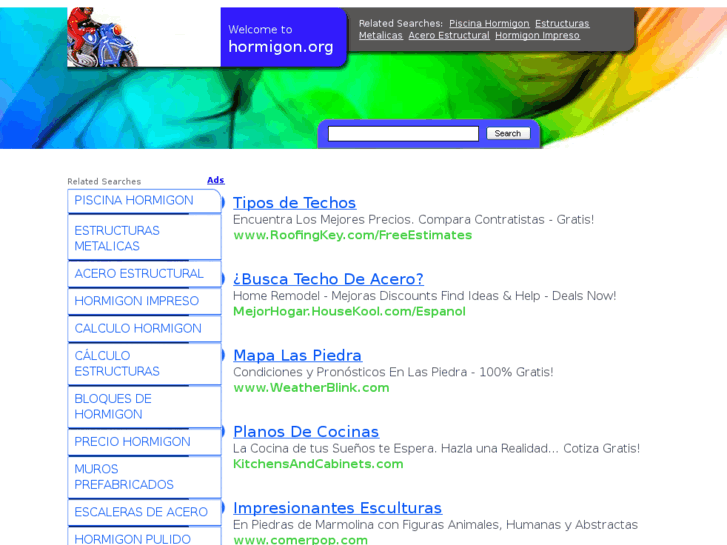Image resolution: width=727 pixels, height=545 pixels.
Task: Click the motorcycle rider logo image
Action: click(103, 37)
